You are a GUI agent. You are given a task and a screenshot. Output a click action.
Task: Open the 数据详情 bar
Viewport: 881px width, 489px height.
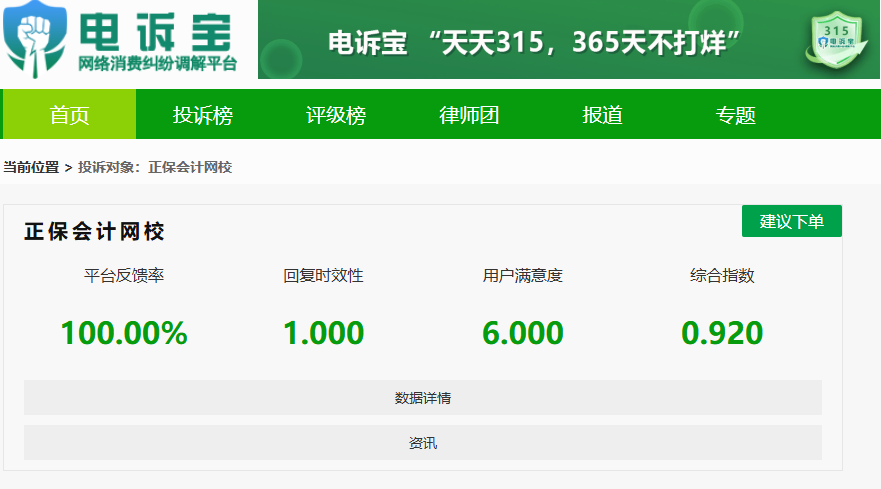point(423,397)
